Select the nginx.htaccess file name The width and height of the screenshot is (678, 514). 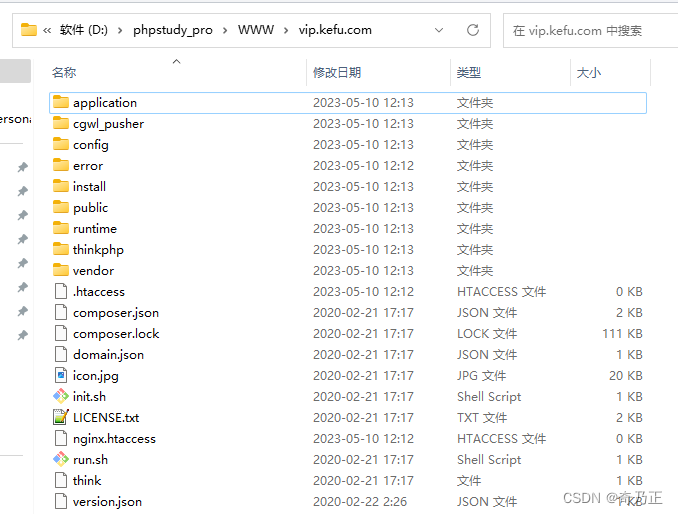[x=114, y=439]
